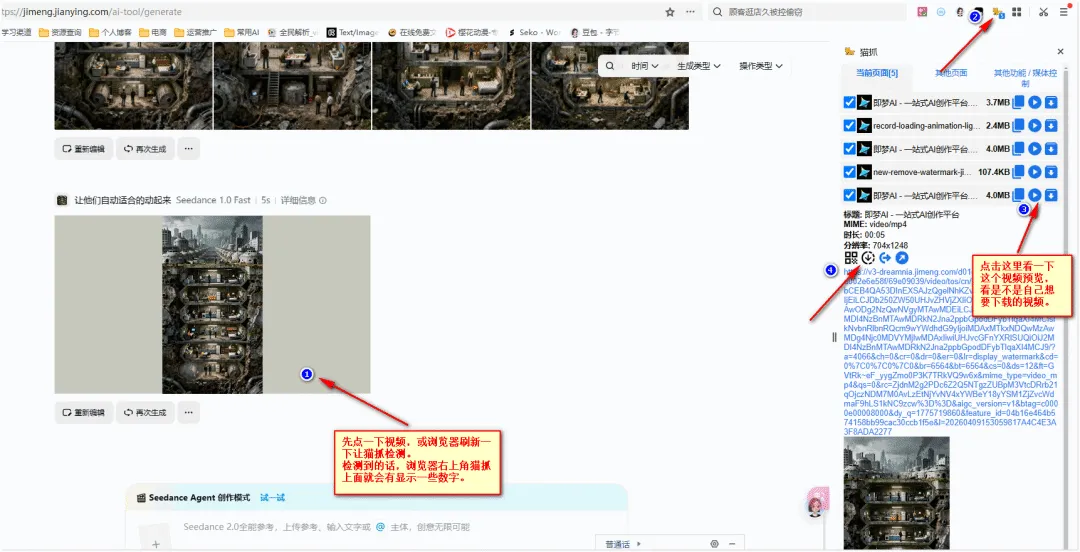Bookmark this page with the star icon
The image size is (1080, 552).
point(669,12)
